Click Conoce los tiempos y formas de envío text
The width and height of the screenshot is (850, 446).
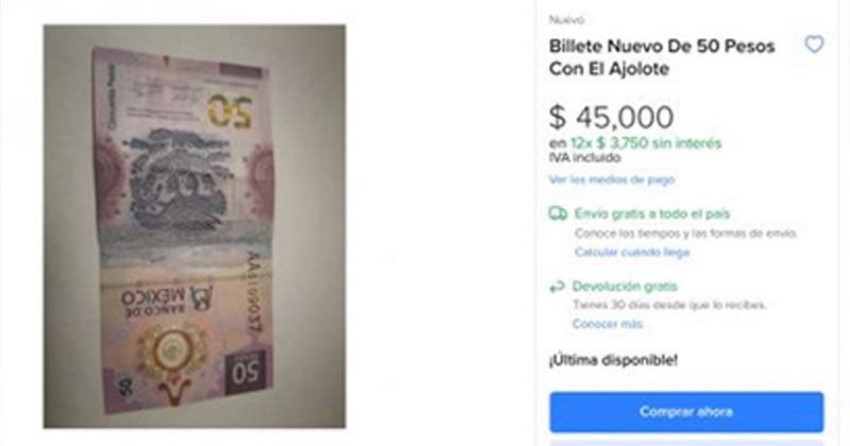click(x=686, y=233)
